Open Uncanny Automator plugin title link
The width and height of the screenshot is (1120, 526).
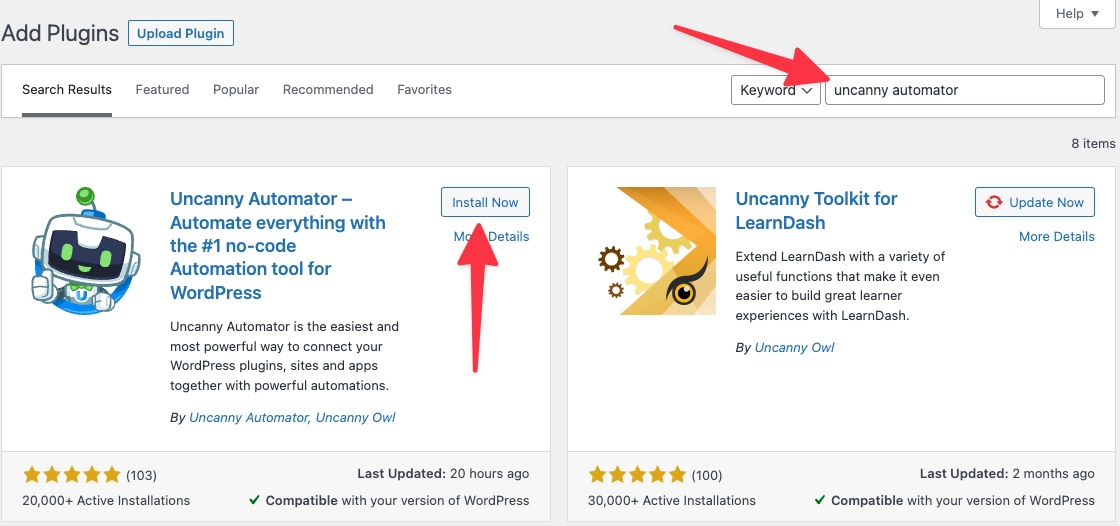(278, 245)
